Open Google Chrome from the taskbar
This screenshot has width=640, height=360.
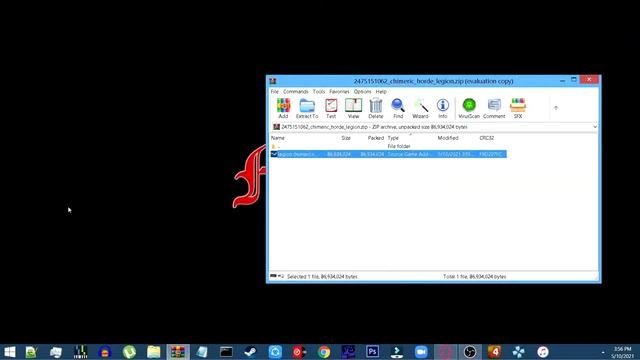[x=324, y=352]
